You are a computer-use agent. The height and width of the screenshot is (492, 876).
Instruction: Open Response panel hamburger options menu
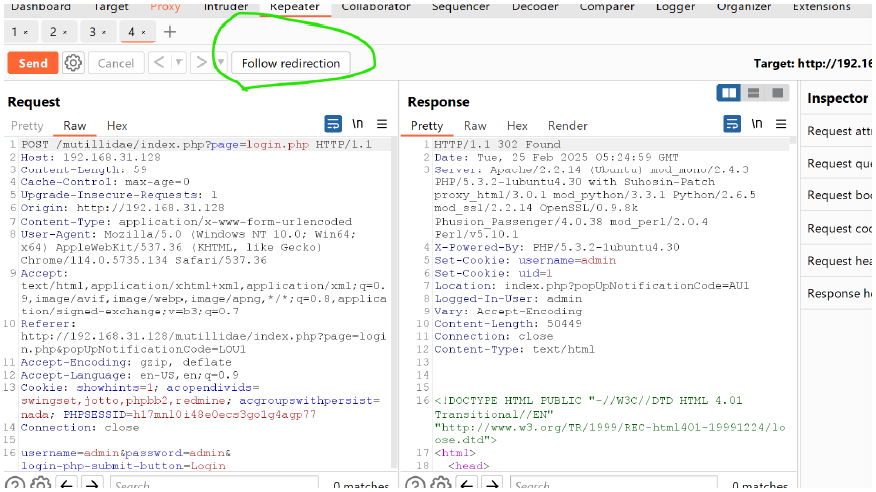pos(781,123)
